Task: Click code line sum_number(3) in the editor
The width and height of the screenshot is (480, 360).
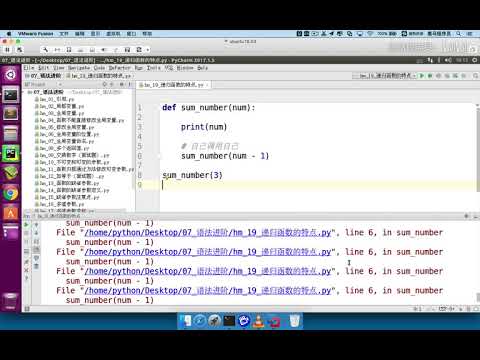Action: pyautogui.click(x=192, y=175)
